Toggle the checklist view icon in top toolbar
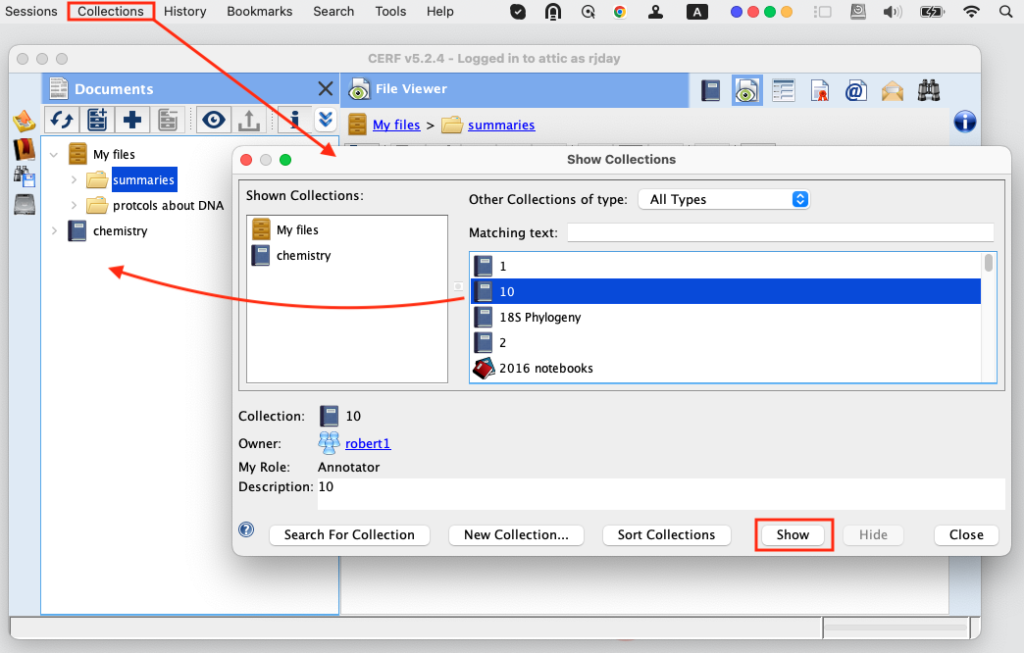The width and height of the screenshot is (1024, 653). (x=782, y=91)
